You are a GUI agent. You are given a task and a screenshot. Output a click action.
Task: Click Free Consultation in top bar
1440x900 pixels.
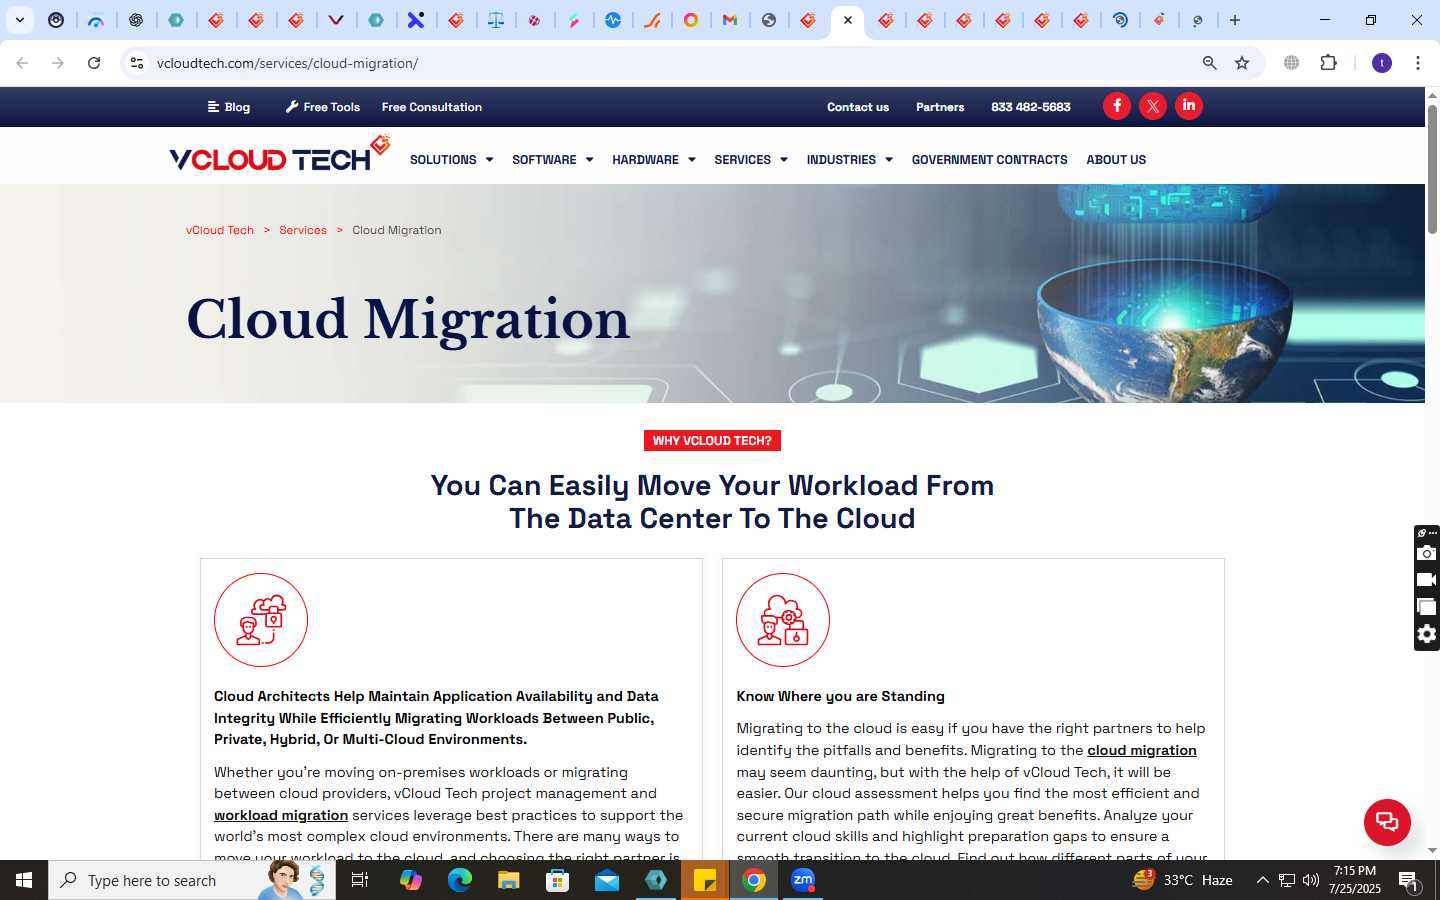[x=432, y=107]
